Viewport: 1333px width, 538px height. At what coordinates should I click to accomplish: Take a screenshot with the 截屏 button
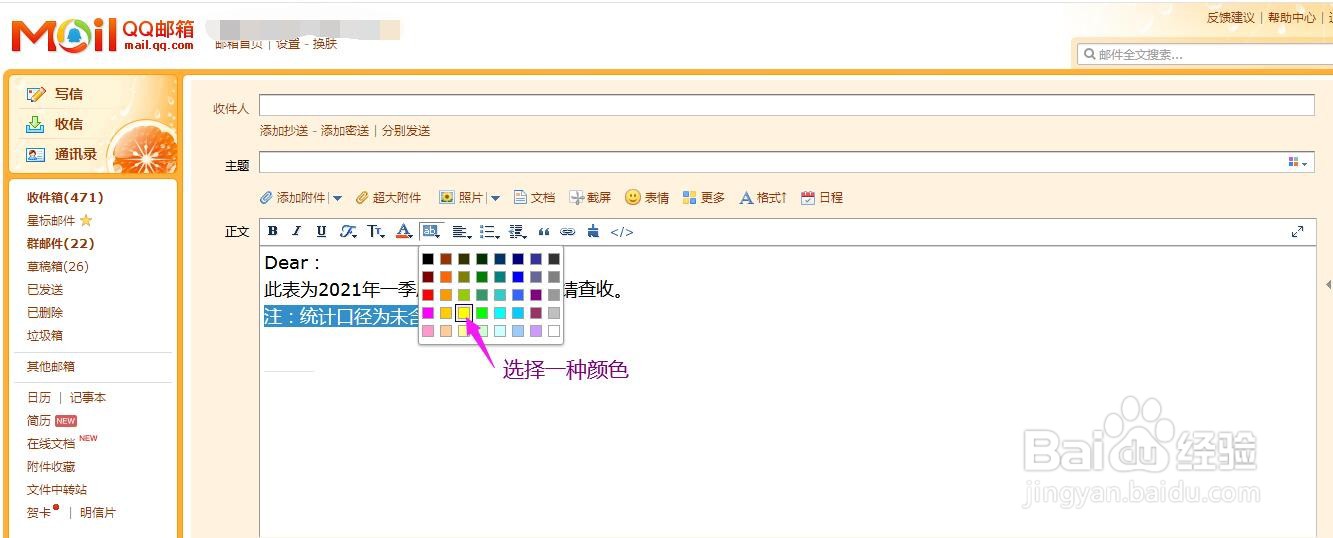(590, 198)
